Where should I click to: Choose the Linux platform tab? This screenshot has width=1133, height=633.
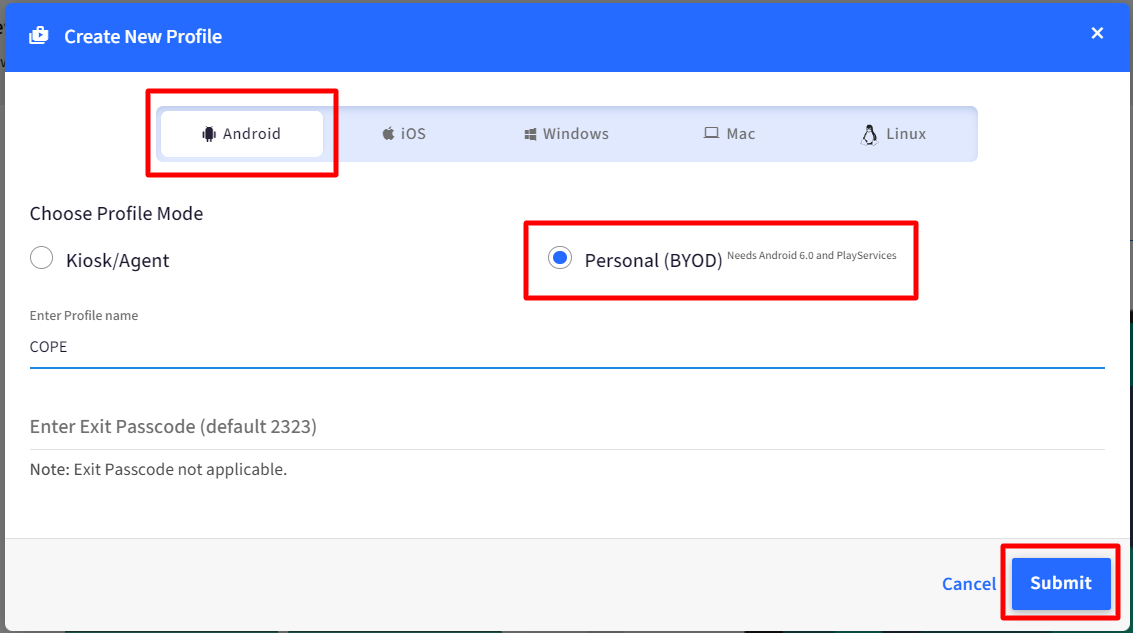[x=893, y=134]
